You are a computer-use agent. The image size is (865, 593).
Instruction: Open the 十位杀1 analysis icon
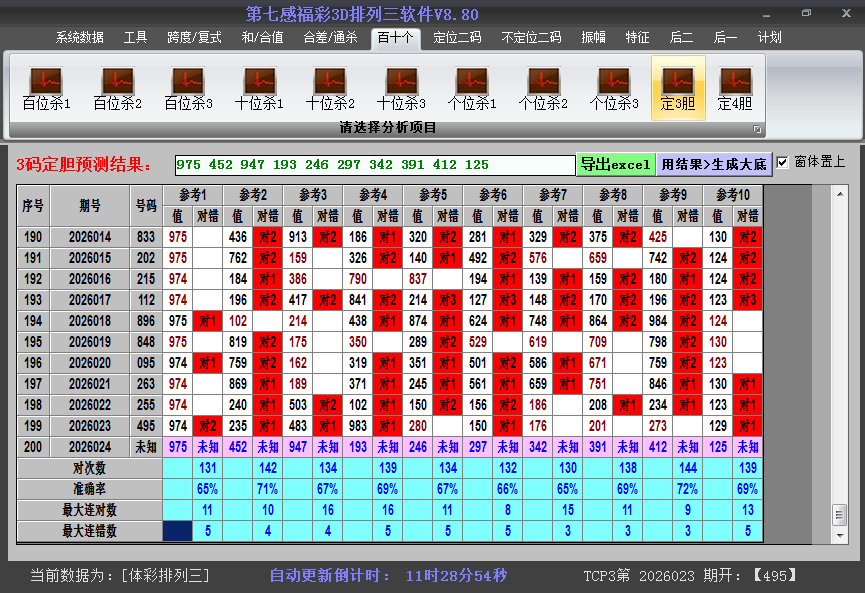coord(259,88)
